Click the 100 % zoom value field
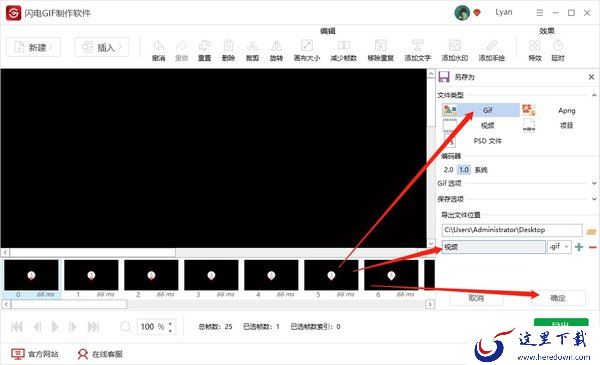This screenshot has width=600, height=365. click(152, 327)
